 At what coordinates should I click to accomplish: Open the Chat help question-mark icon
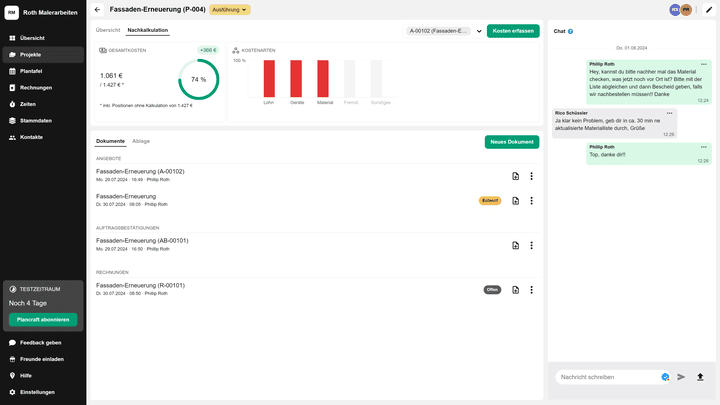pyautogui.click(x=571, y=32)
